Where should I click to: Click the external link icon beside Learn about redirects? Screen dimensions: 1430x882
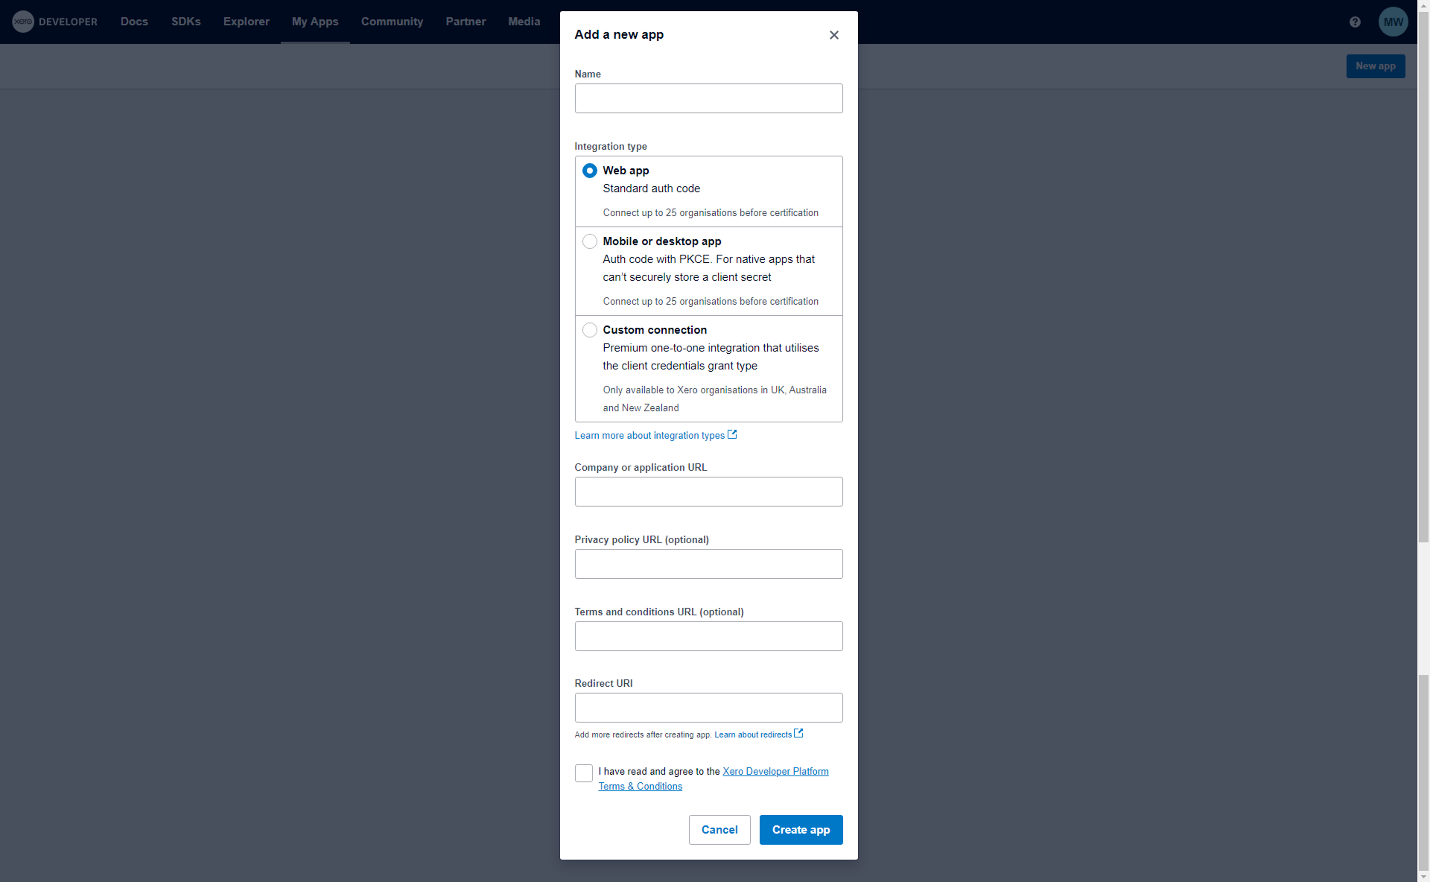point(797,733)
